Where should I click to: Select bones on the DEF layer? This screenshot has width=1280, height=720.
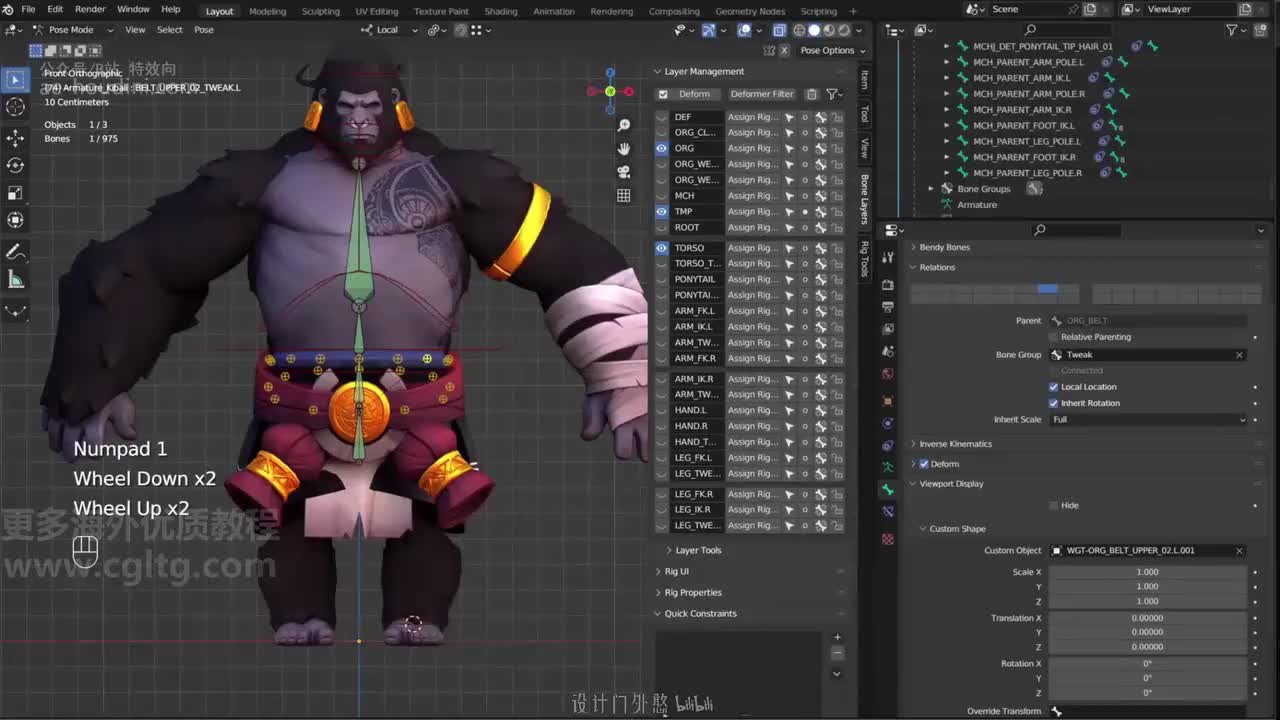789,117
